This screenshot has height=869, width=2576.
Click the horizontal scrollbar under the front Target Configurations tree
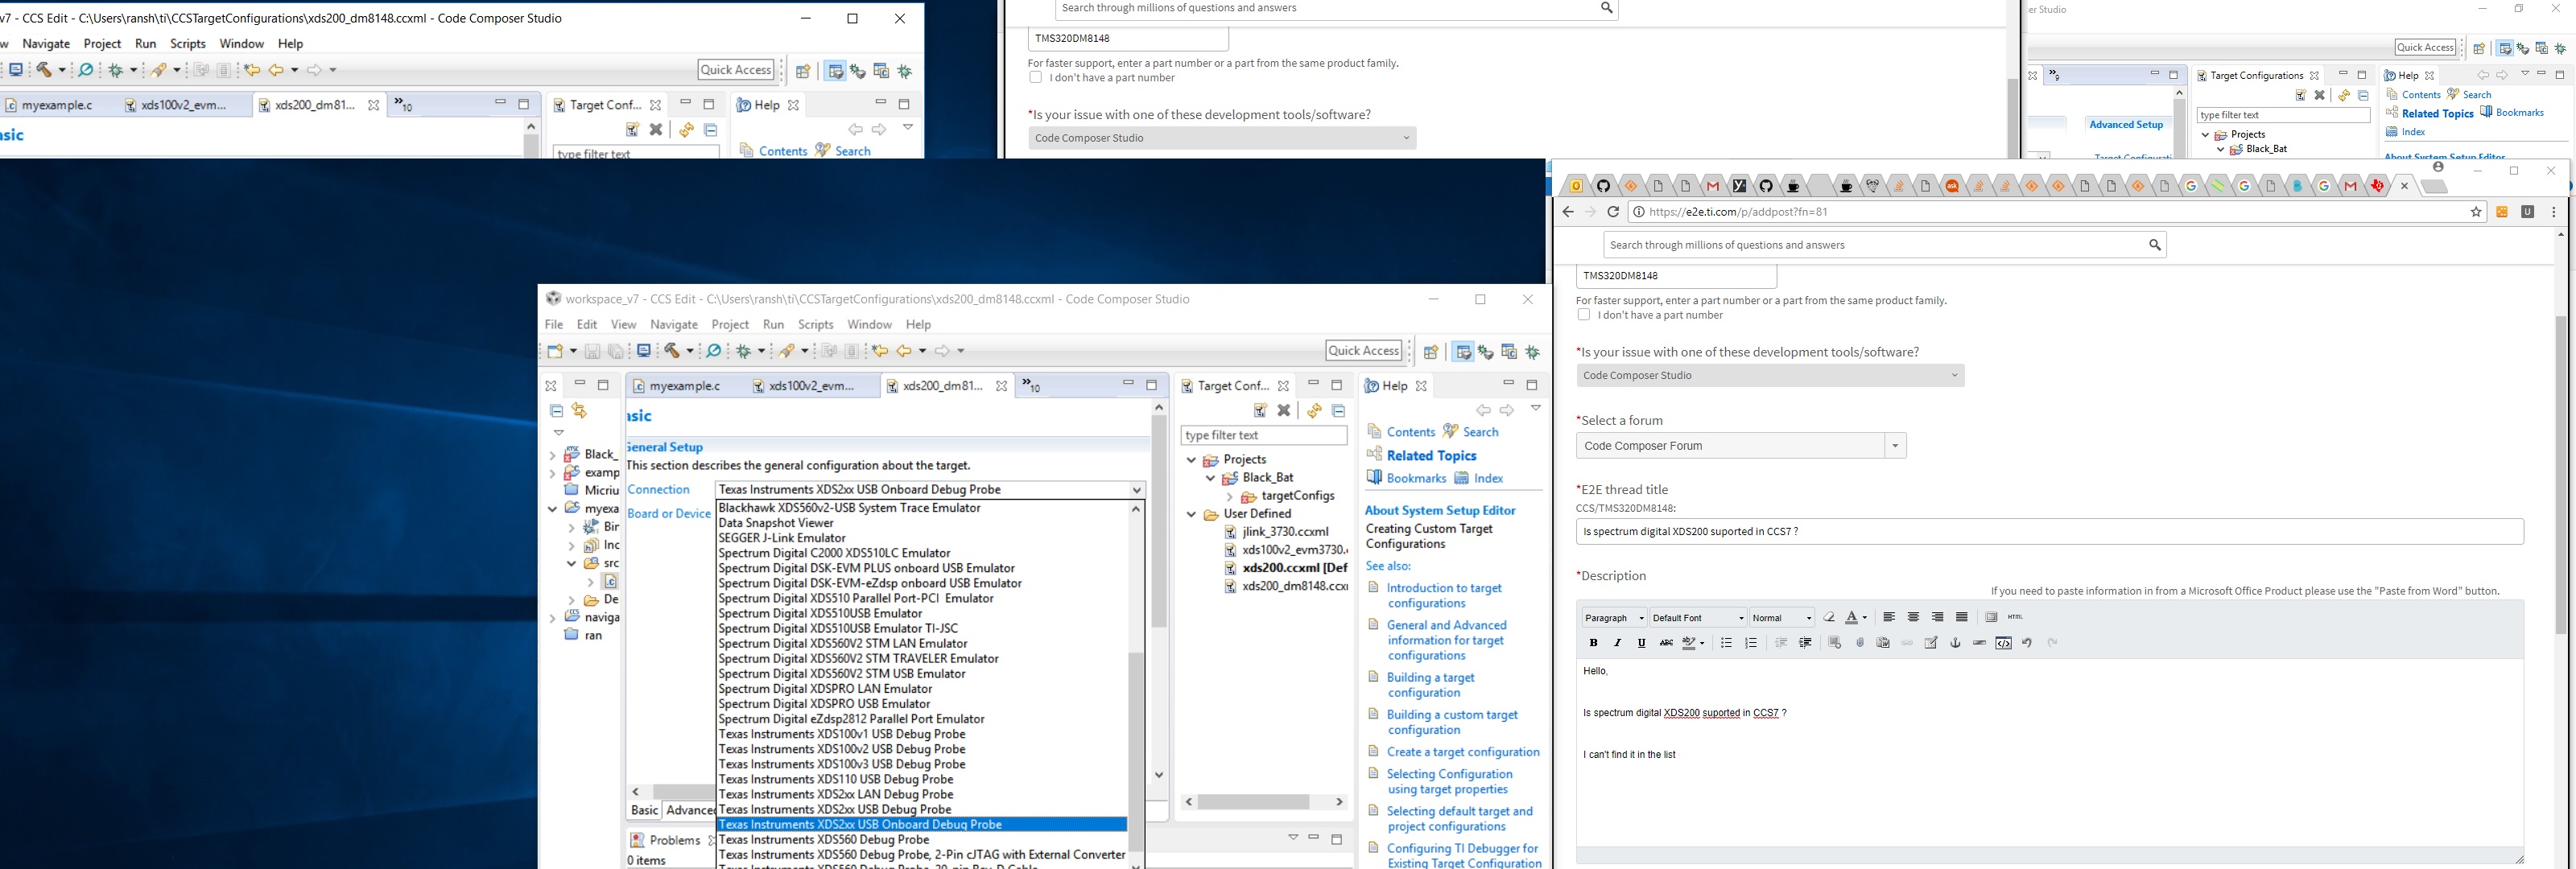click(1264, 802)
